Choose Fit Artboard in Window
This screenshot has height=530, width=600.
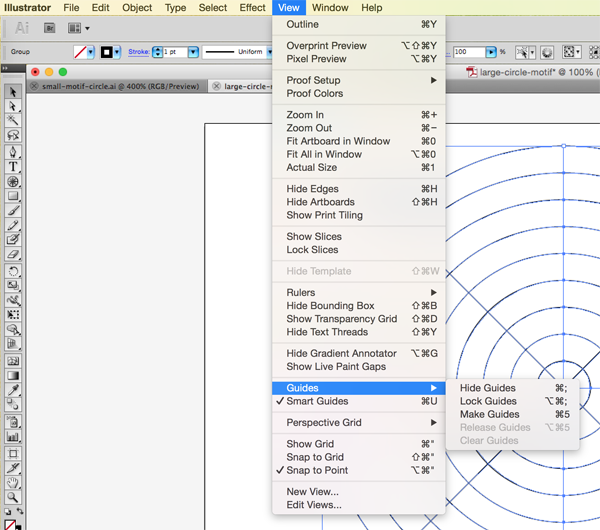click(x=359, y=141)
